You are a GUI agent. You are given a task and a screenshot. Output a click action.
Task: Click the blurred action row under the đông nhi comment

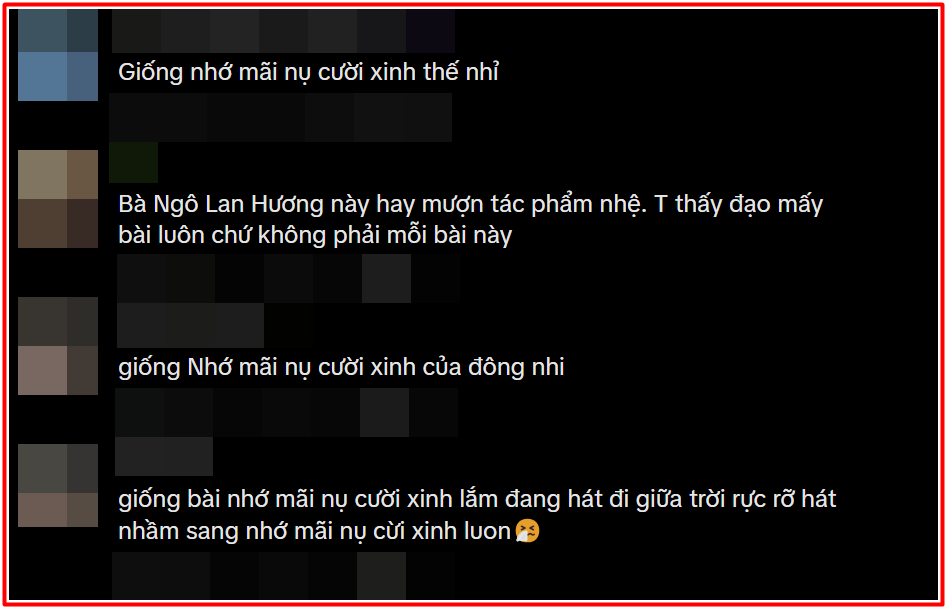(286, 412)
